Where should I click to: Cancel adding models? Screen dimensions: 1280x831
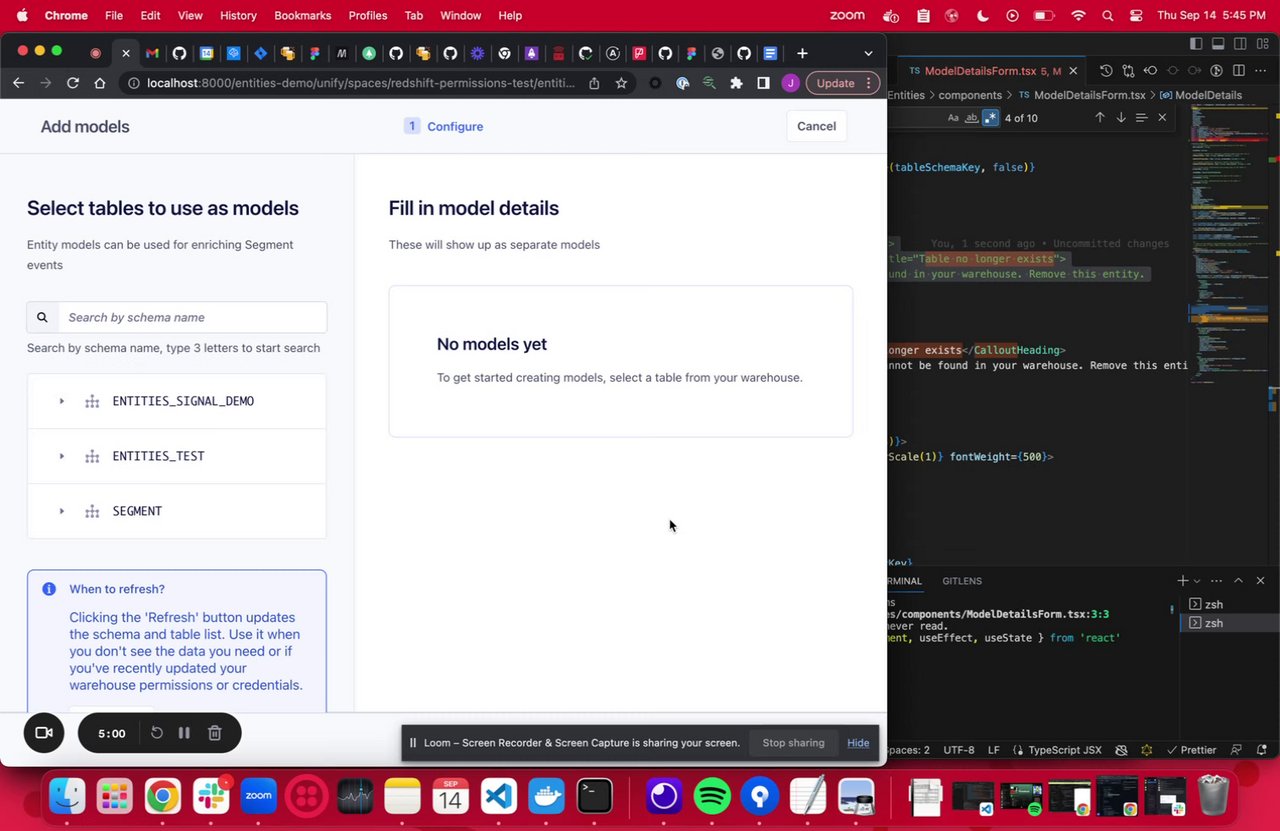pyautogui.click(x=816, y=126)
